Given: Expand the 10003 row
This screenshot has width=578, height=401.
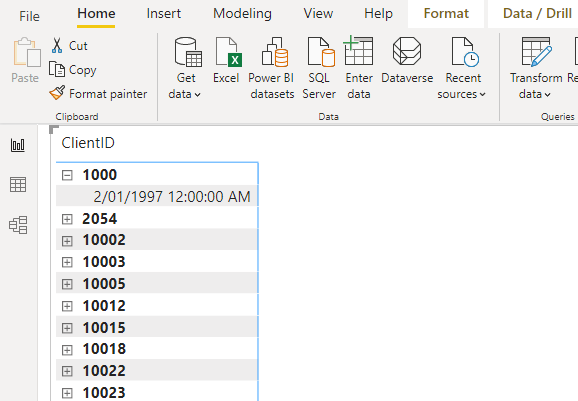Looking at the screenshot, I should 67,262.
